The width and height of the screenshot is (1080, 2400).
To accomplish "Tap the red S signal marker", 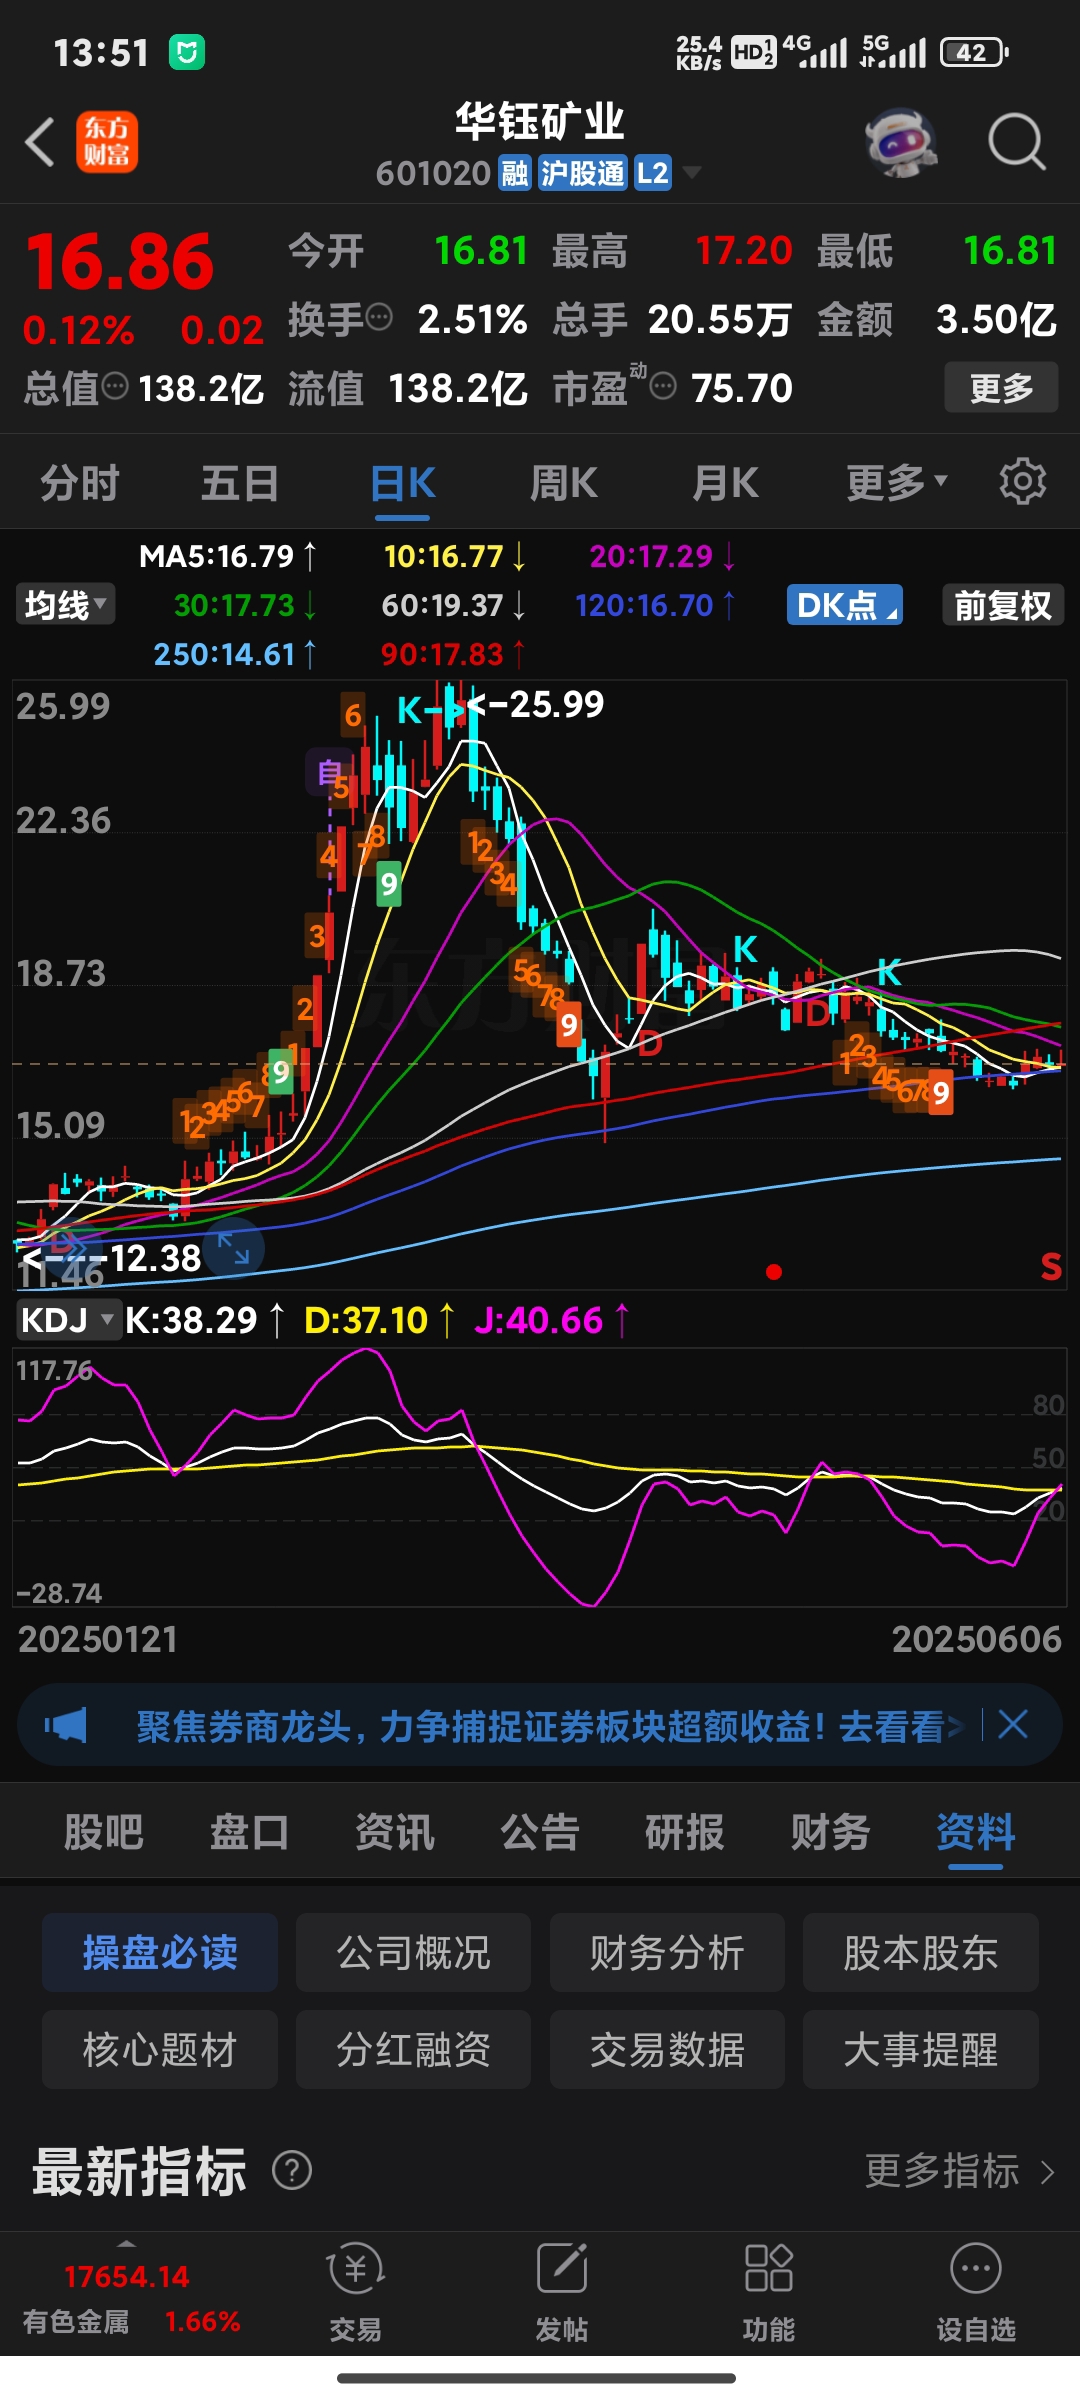I will click(1051, 1267).
